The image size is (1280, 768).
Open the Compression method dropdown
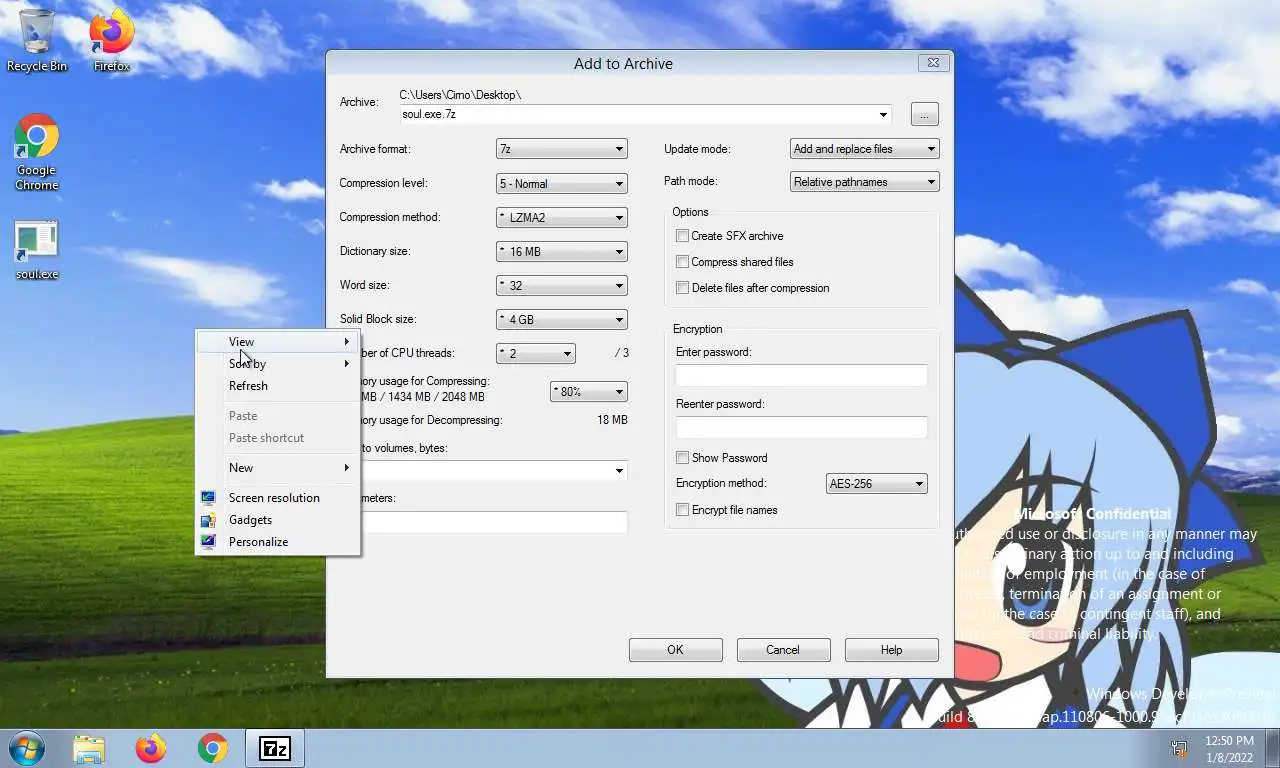(562, 218)
